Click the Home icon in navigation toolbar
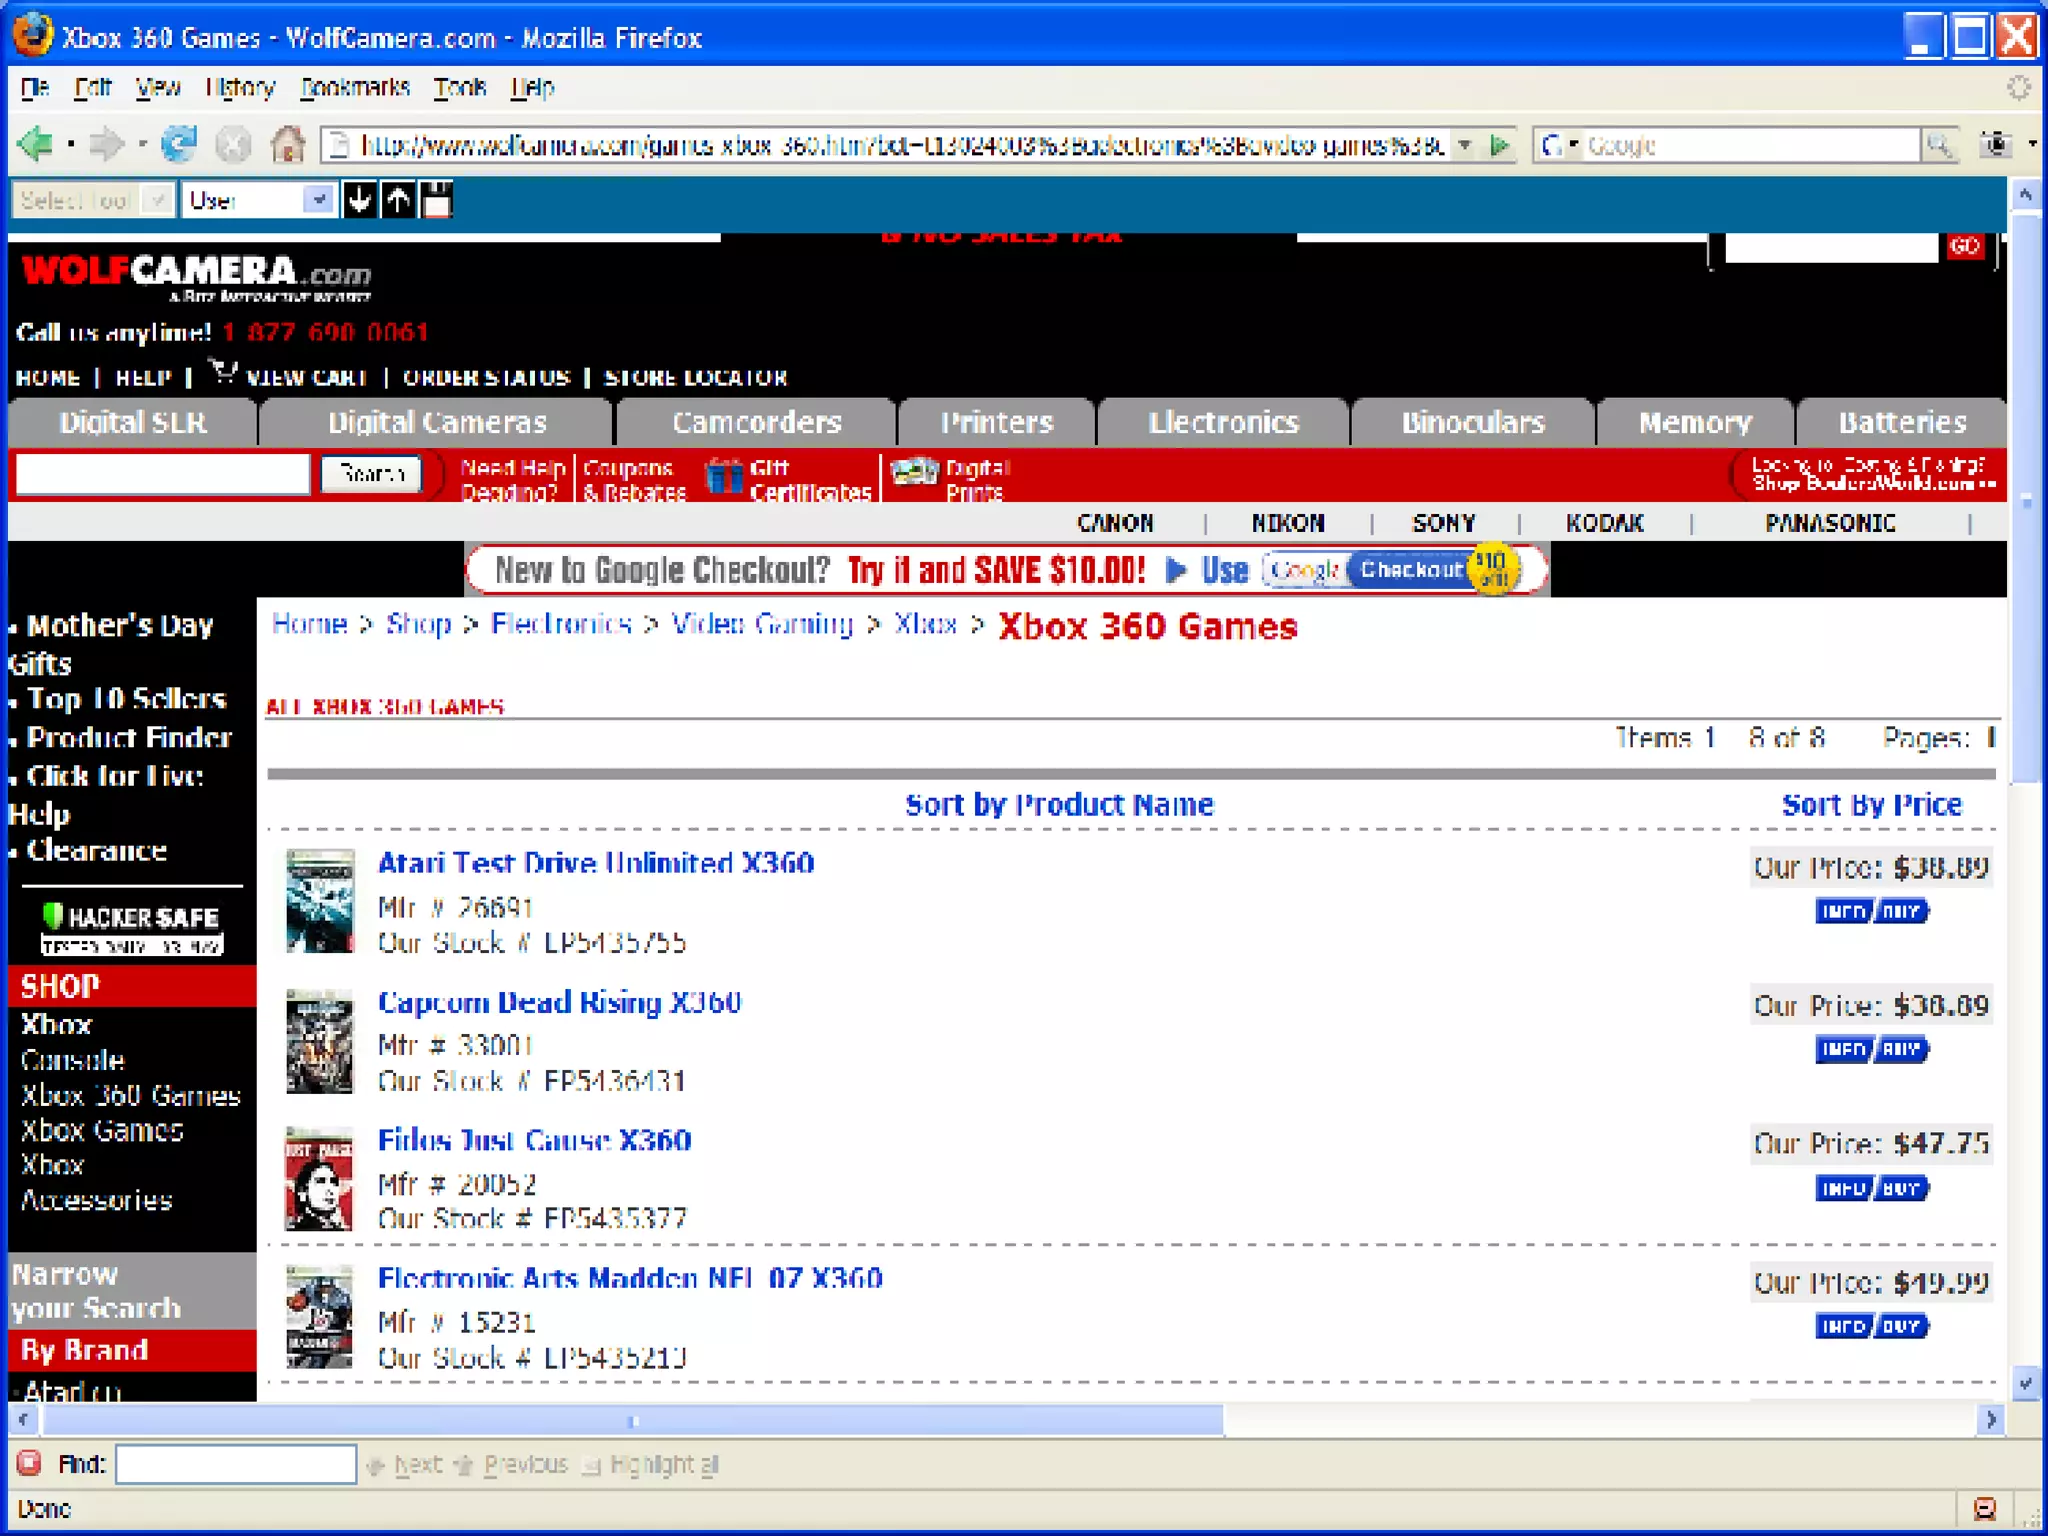Screen dimensions: 2048x1536 pyautogui.click(x=288, y=145)
